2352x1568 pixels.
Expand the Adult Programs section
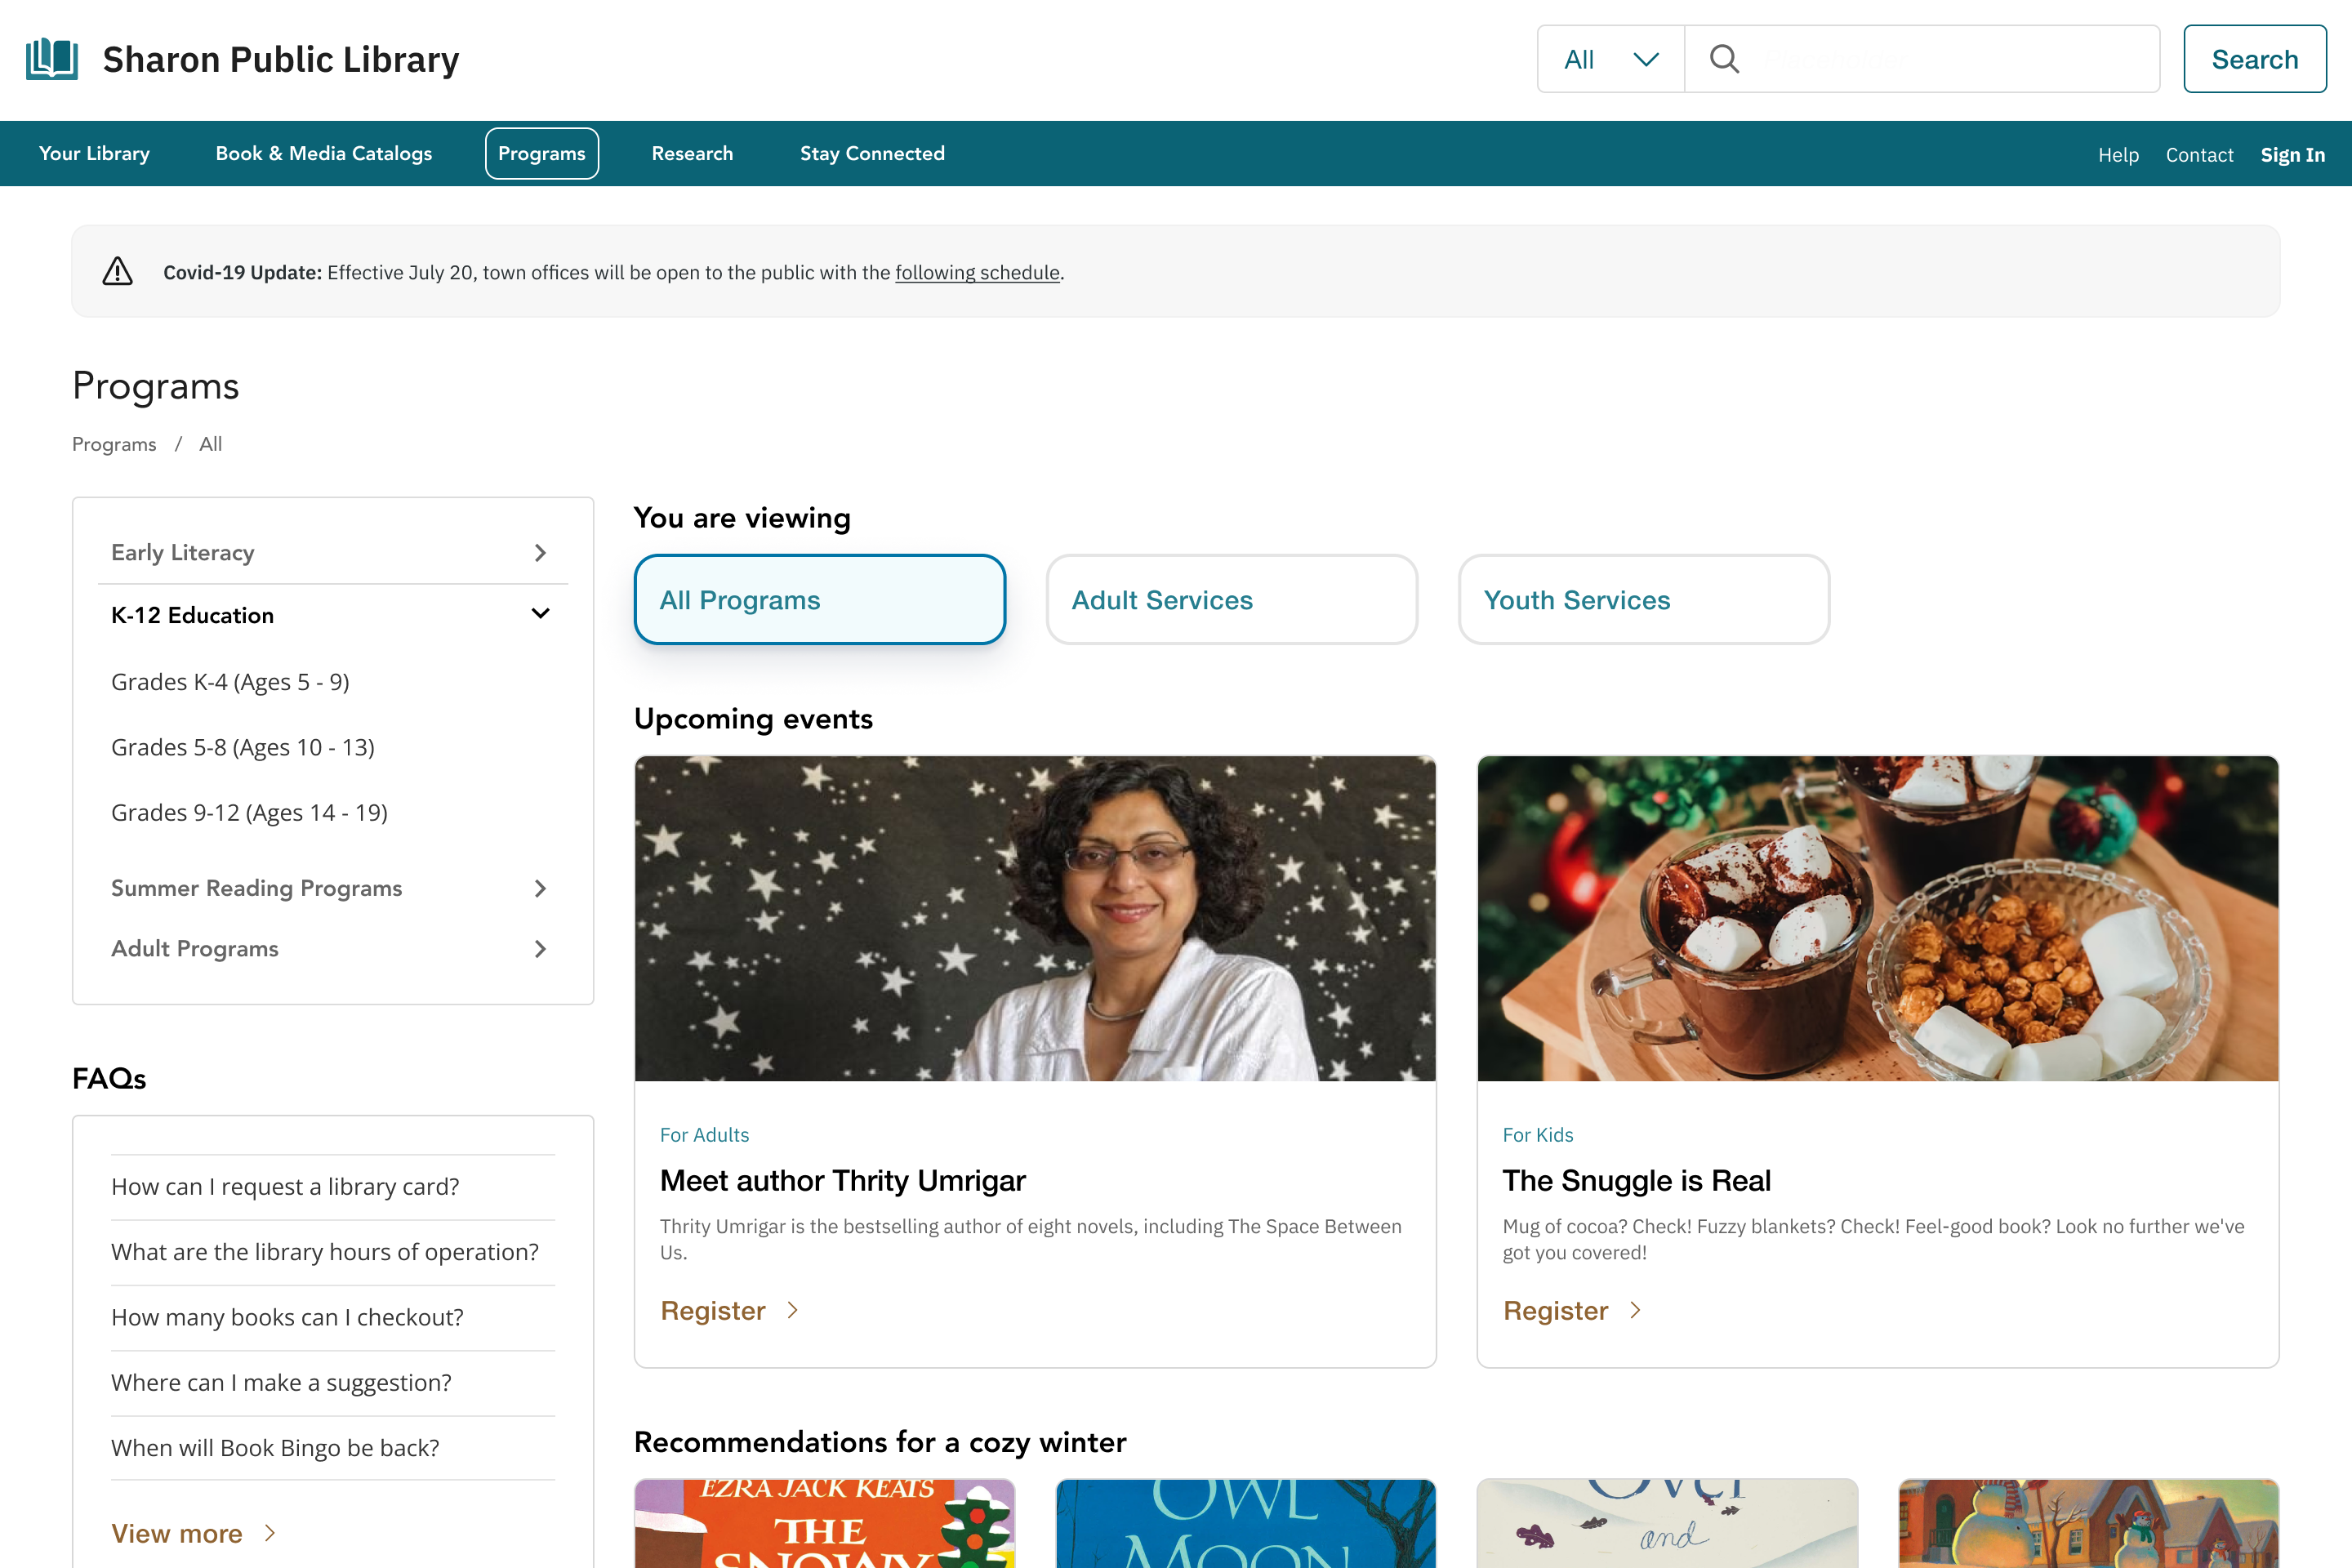(x=540, y=948)
